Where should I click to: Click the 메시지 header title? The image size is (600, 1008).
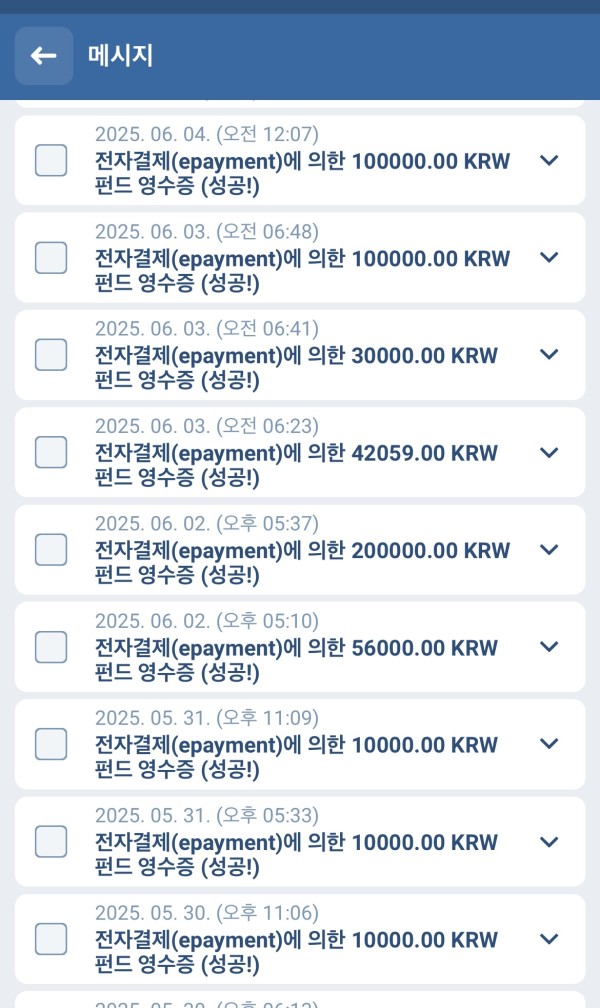pyautogui.click(x=120, y=56)
